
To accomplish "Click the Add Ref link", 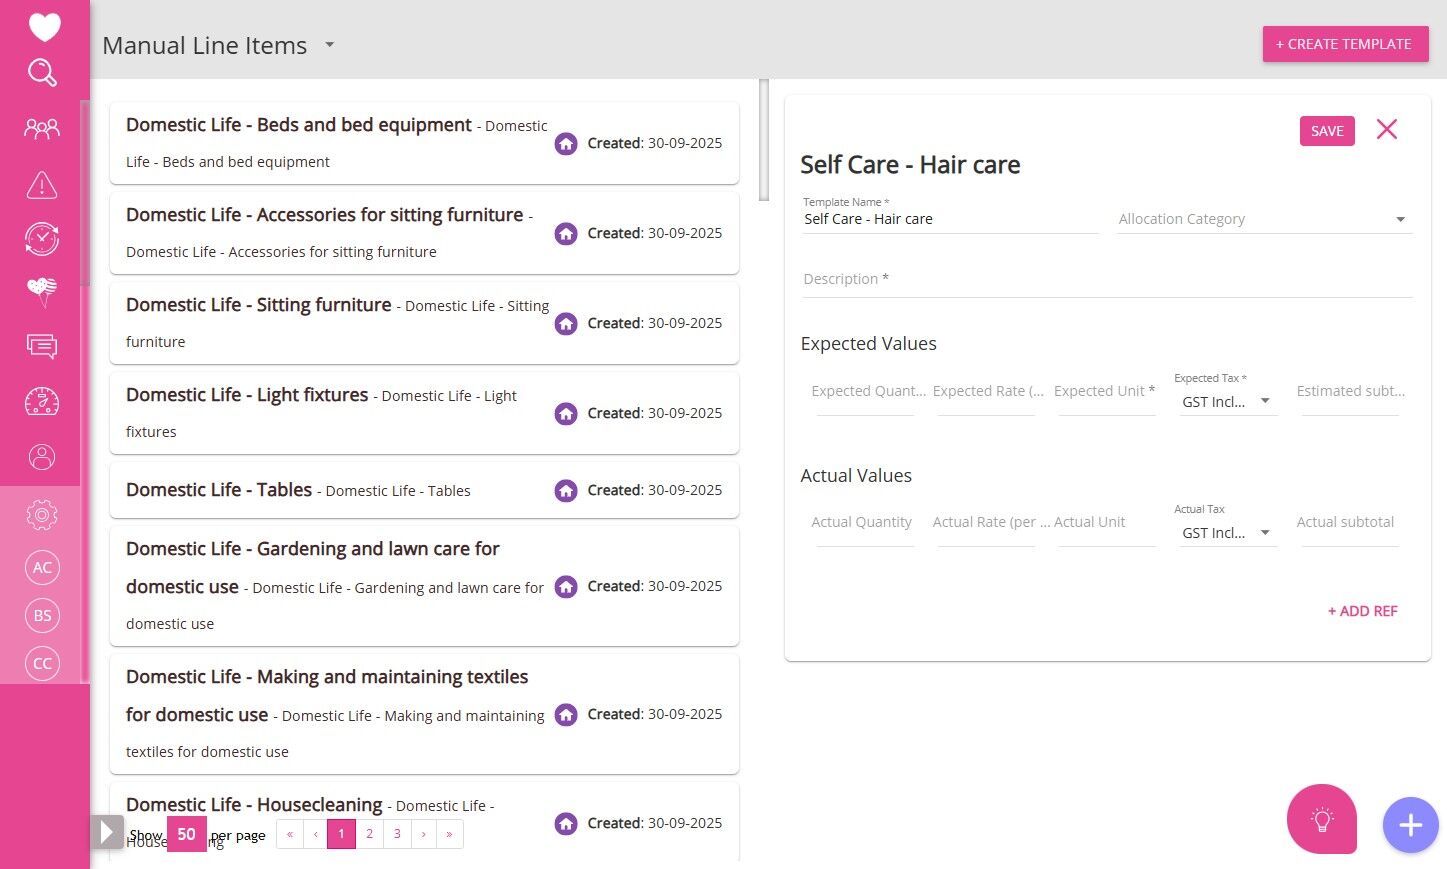I will tap(1362, 611).
